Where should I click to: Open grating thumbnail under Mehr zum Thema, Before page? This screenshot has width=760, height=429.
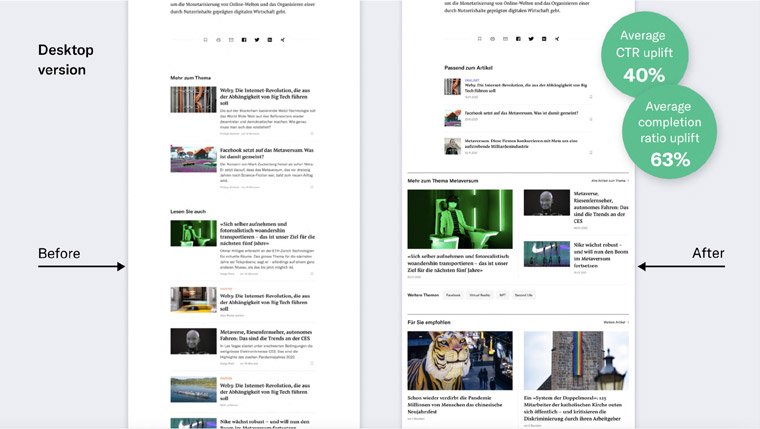(193, 99)
